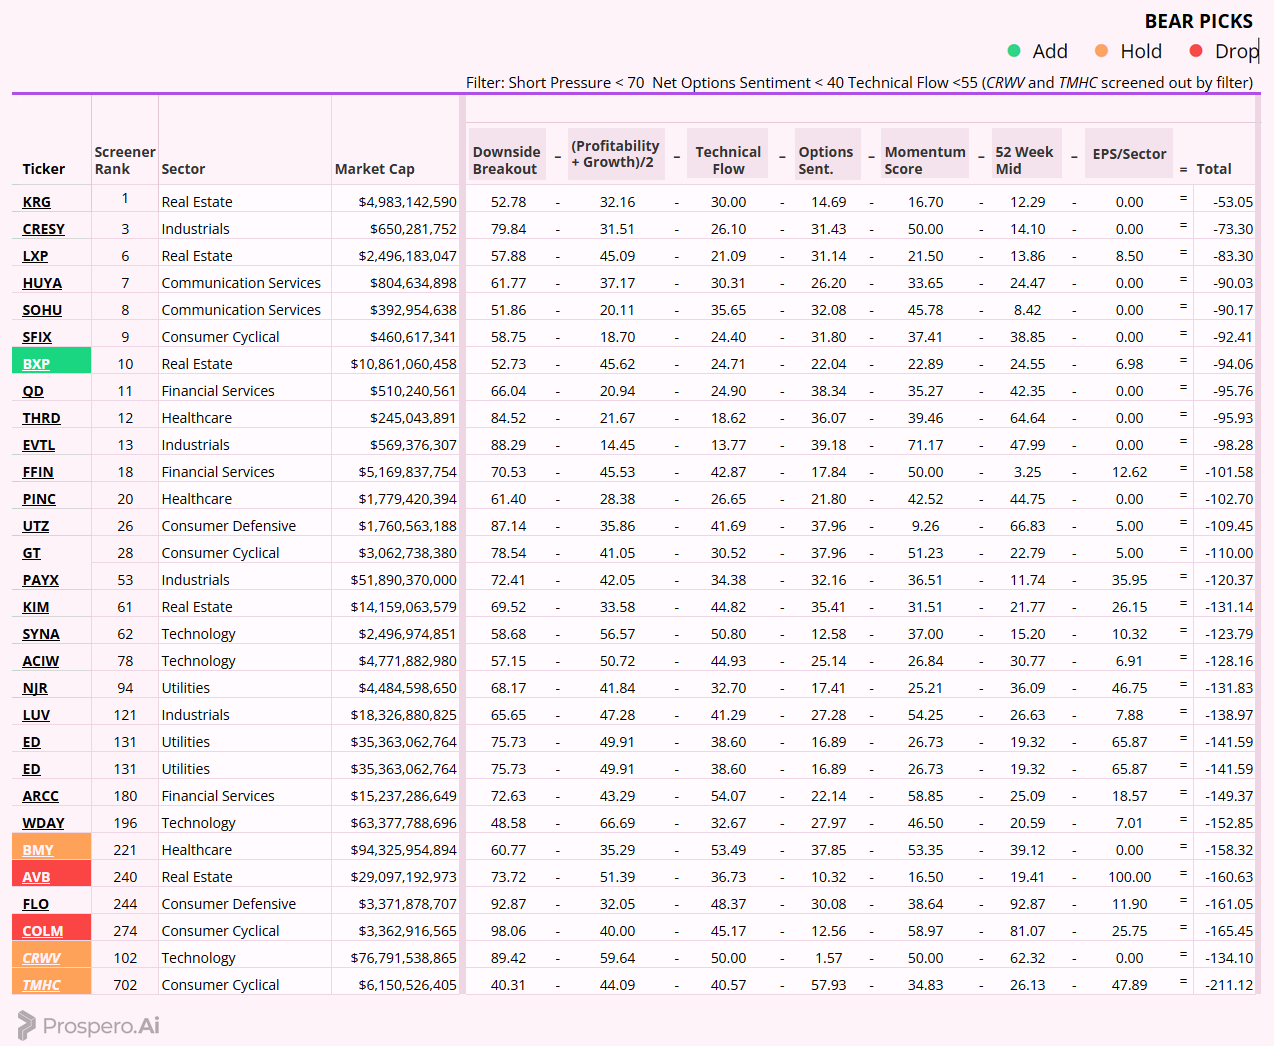
Task: Click the Ticker column header
Action: point(43,169)
